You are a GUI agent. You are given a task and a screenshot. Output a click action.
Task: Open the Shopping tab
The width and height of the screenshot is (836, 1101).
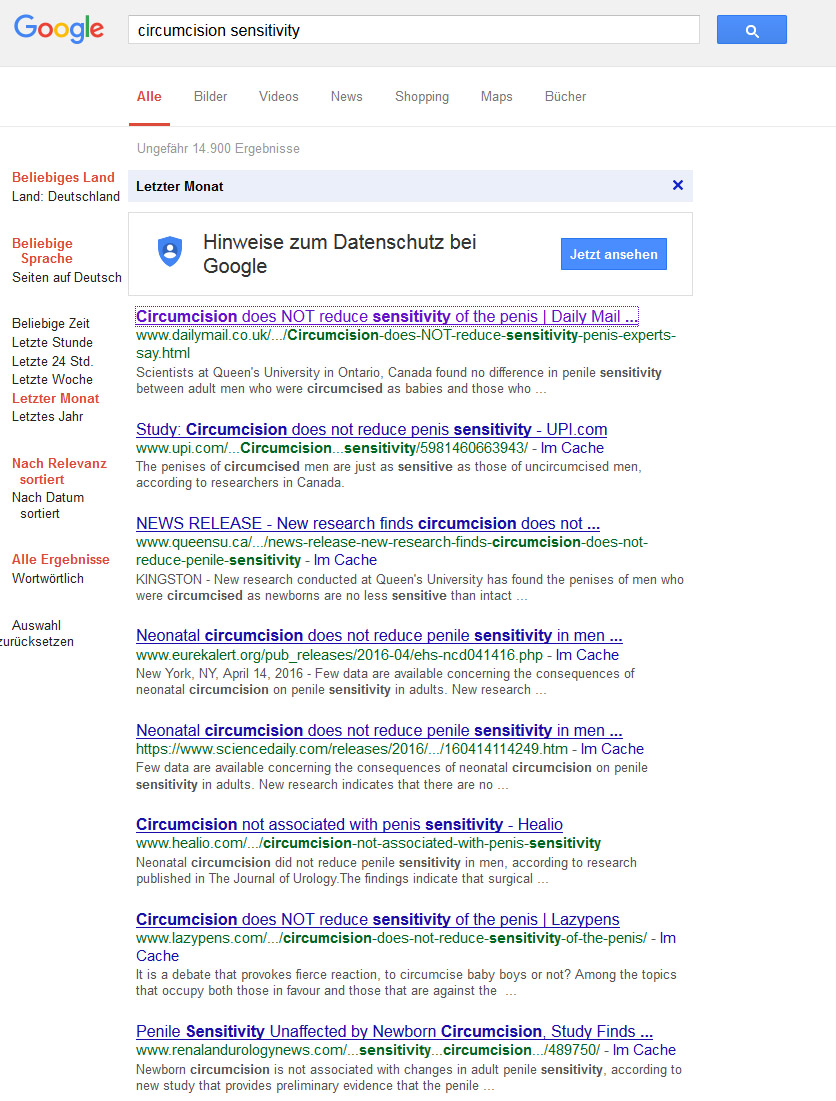(422, 97)
